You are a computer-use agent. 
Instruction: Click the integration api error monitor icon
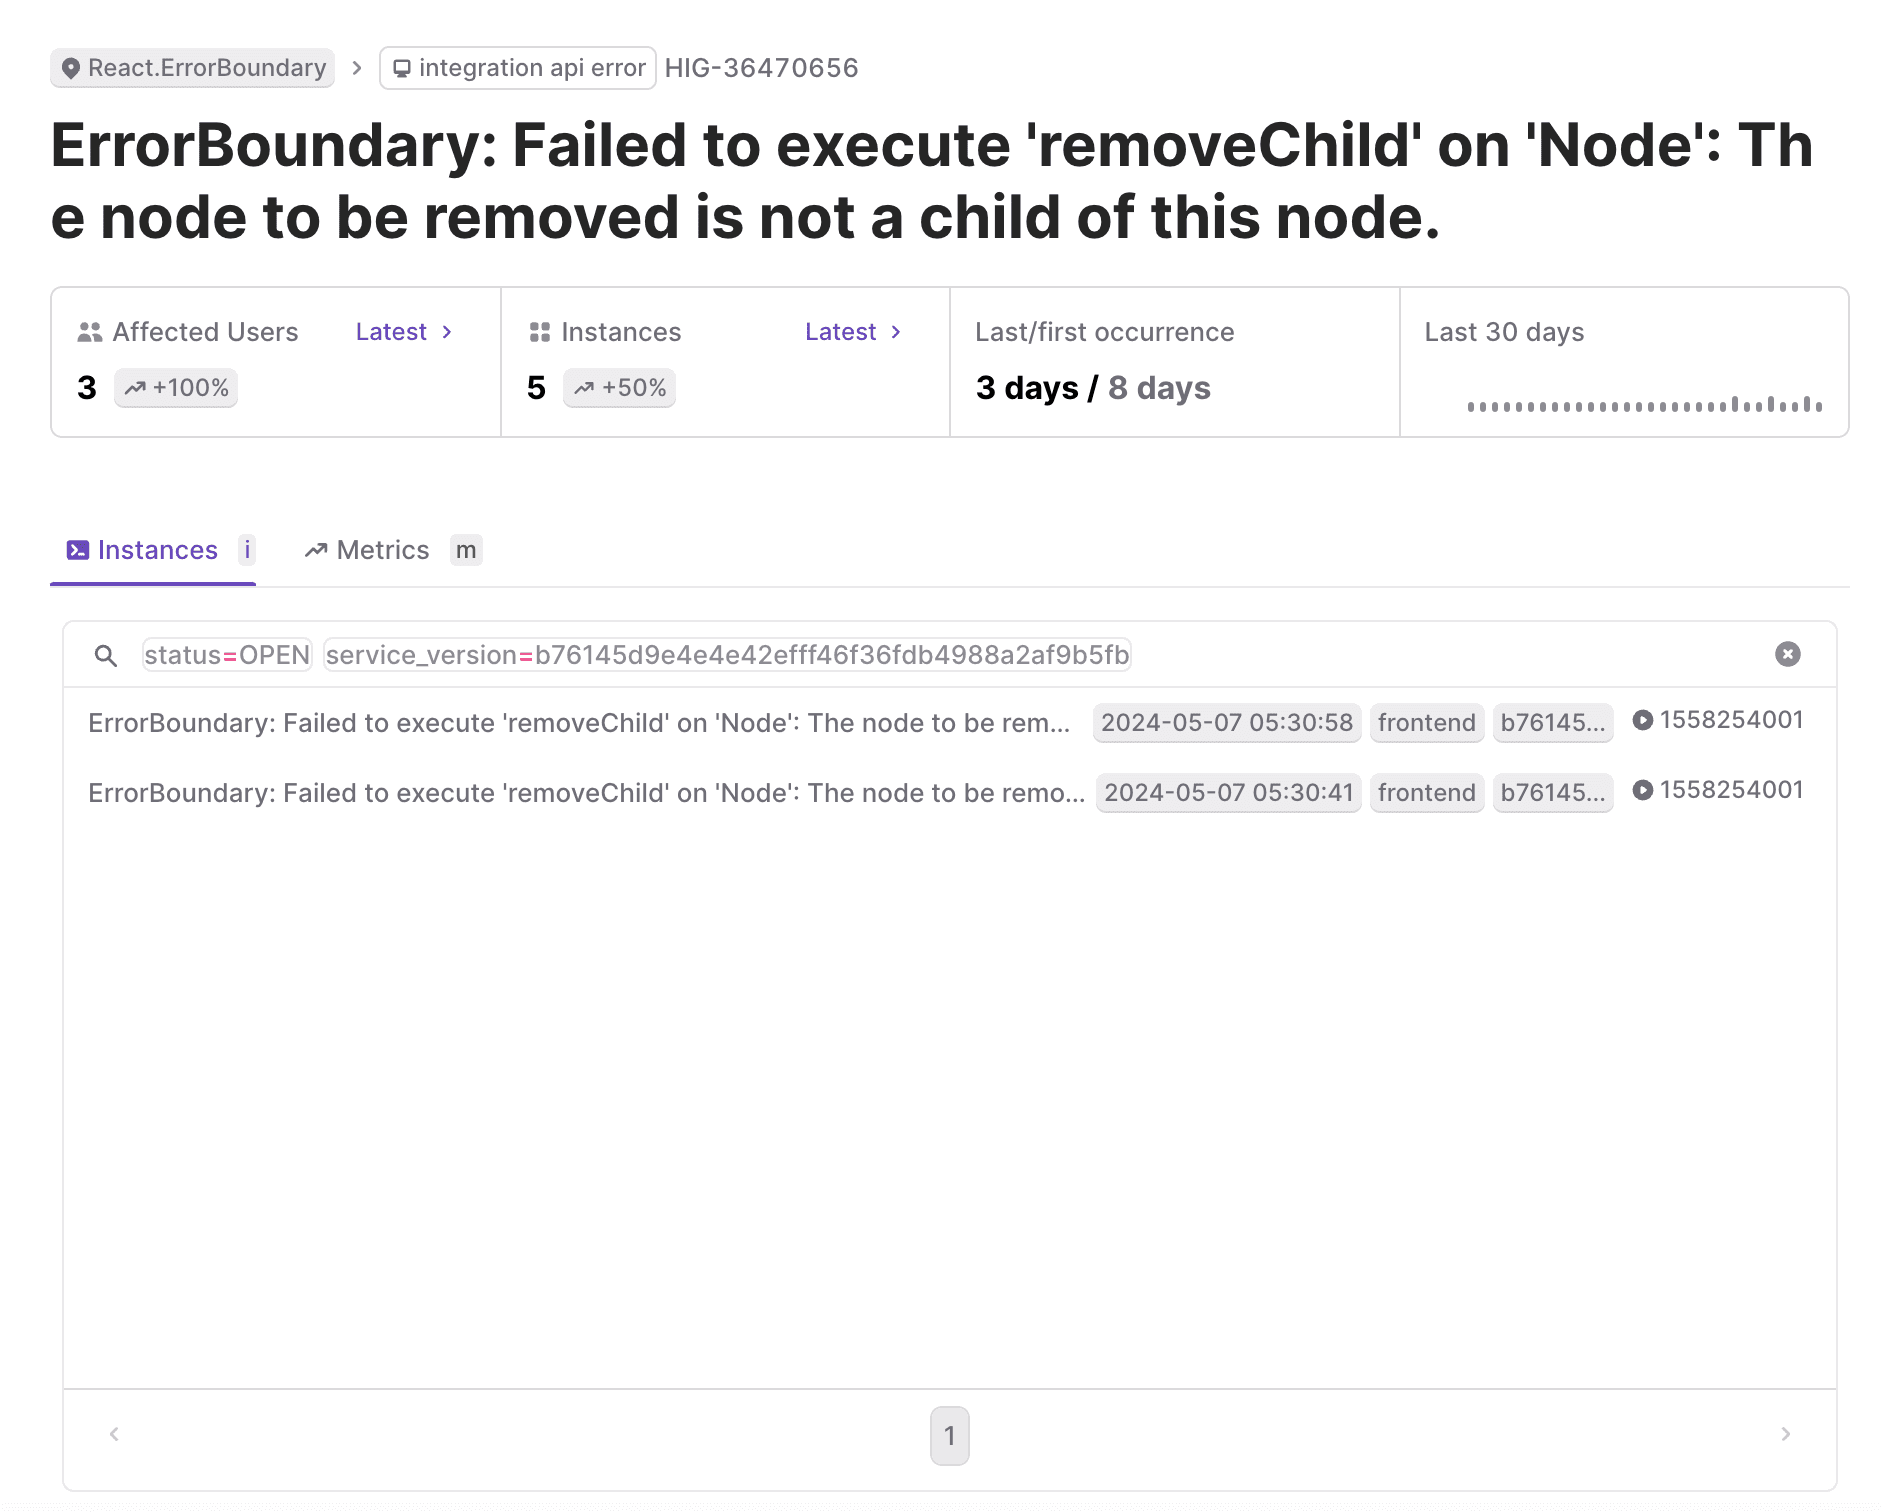click(402, 68)
